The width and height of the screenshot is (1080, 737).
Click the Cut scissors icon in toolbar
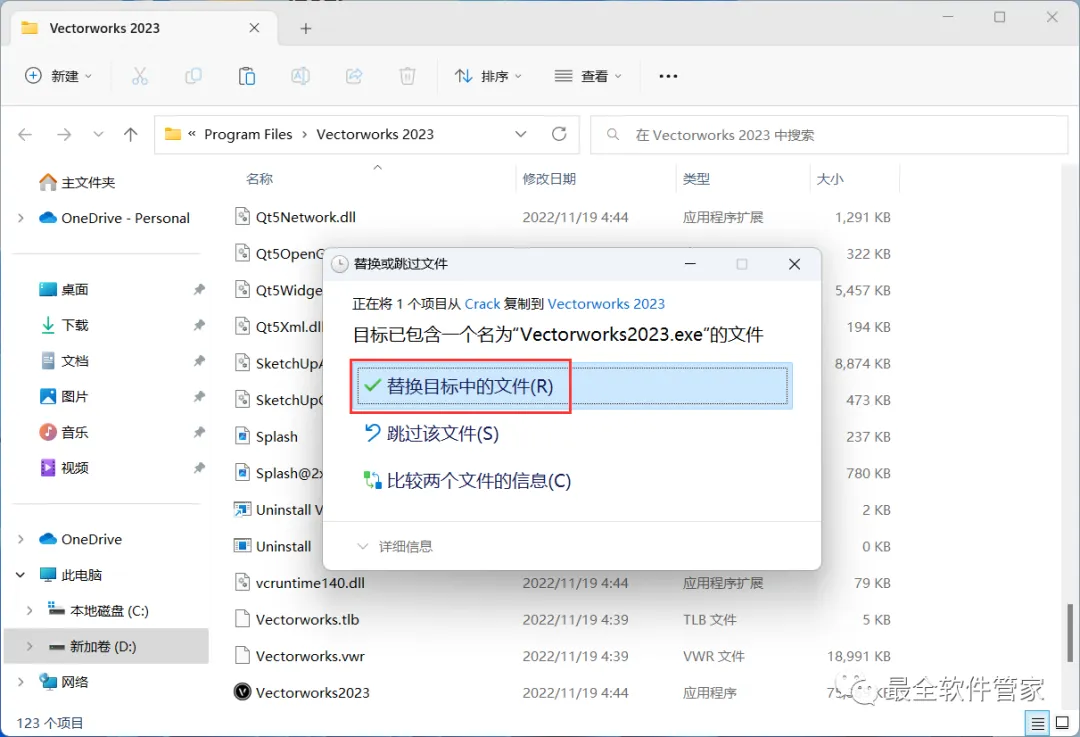140,76
